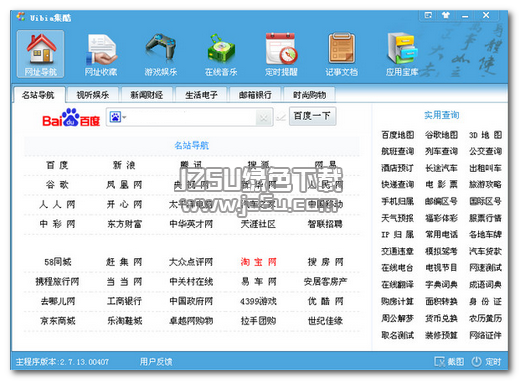This screenshot has height=381, width=519.
Task: Click the Baidu logo
Action: [71, 117]
